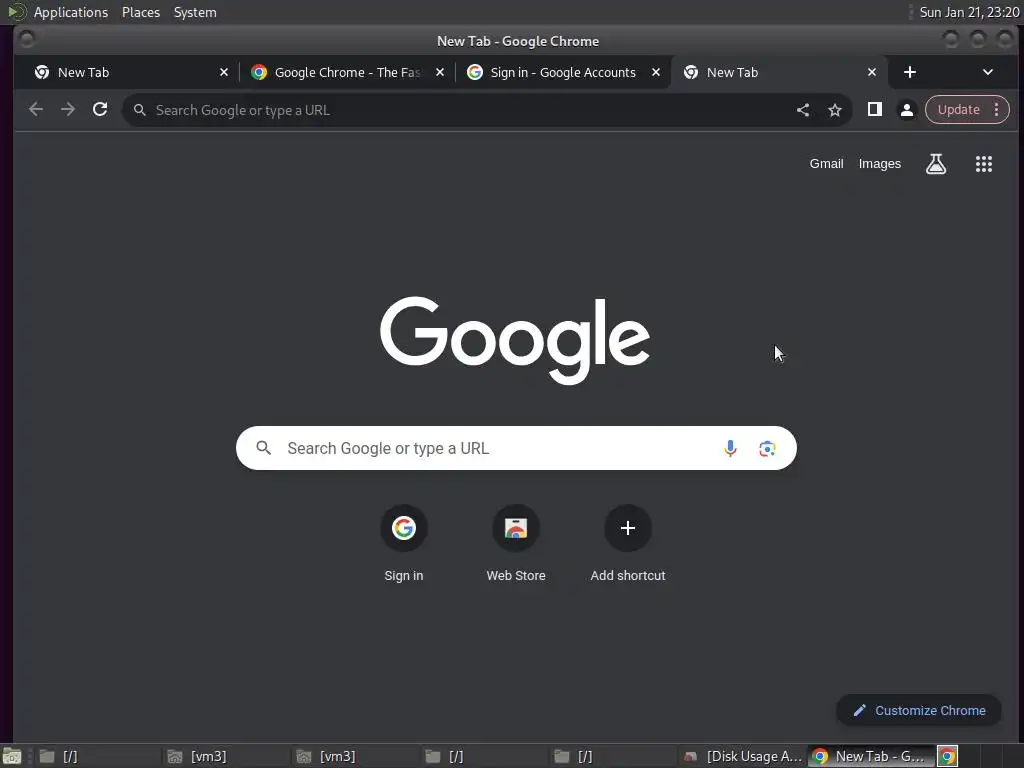Open the Places menu
Screen dimensions: 1024x768
click(x=140, y=12)
